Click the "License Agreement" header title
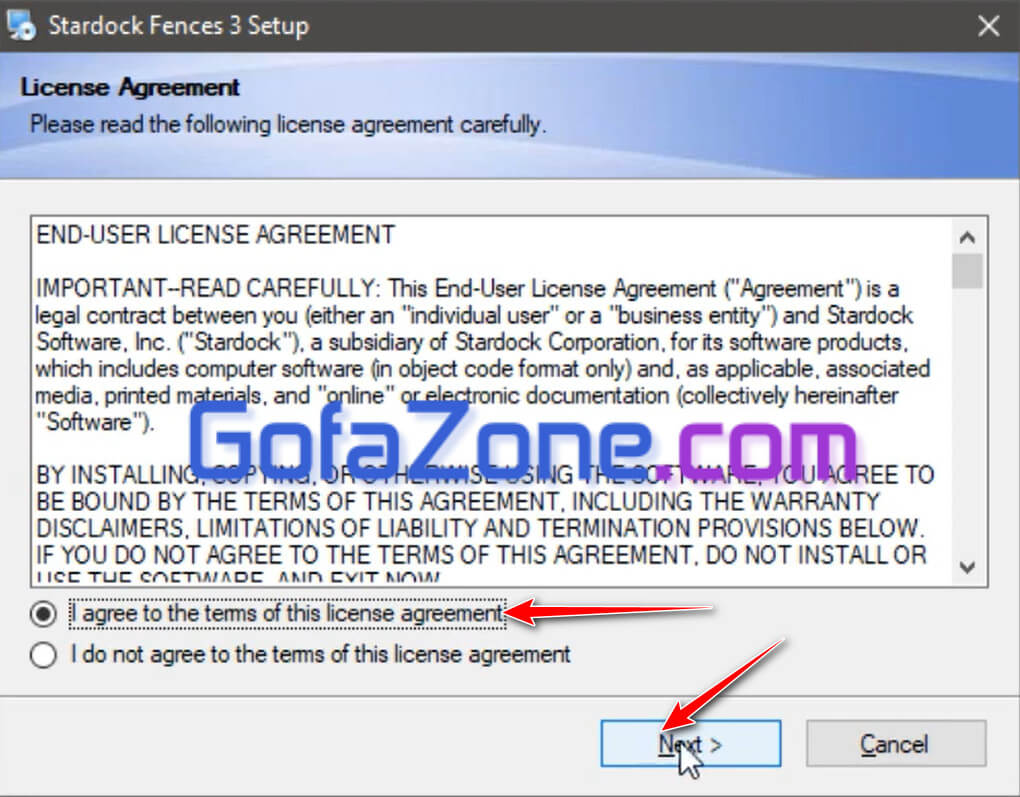 click(x=129, y=87)
